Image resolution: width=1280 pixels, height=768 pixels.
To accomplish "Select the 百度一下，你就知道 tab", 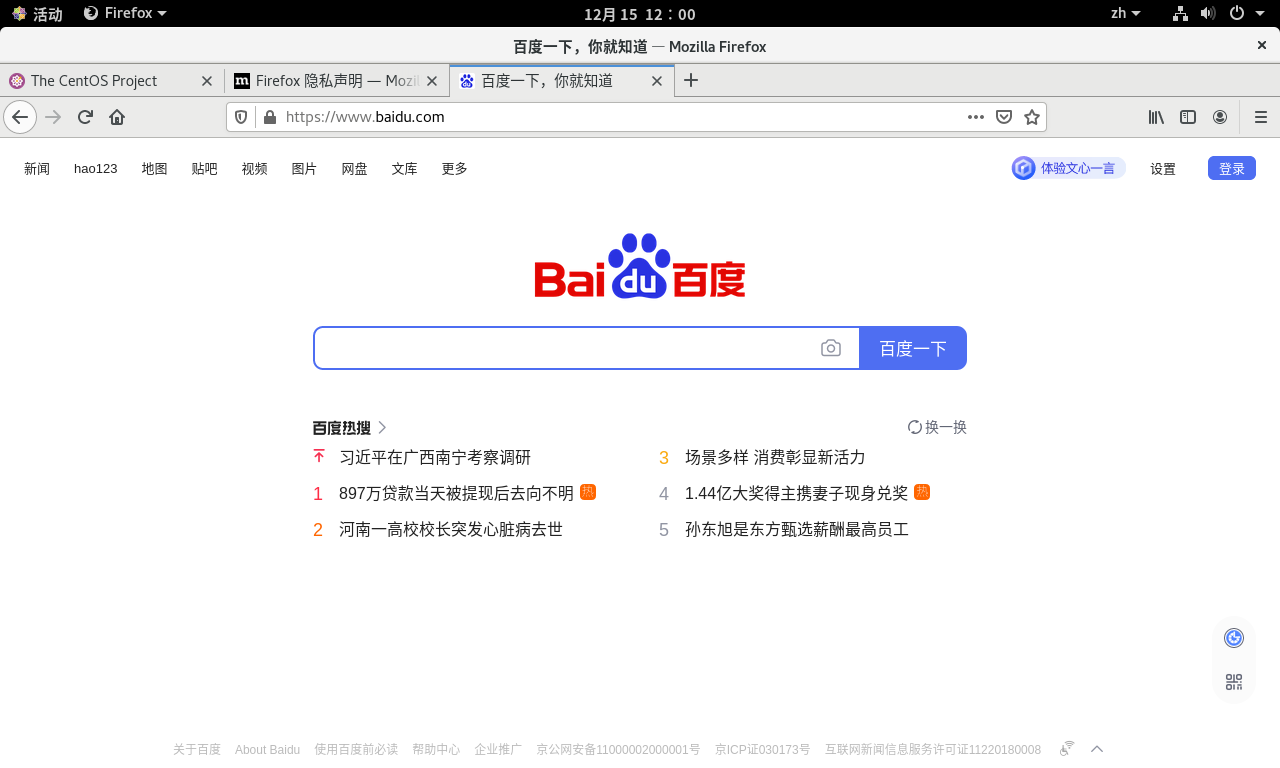I will pos(562,81).
